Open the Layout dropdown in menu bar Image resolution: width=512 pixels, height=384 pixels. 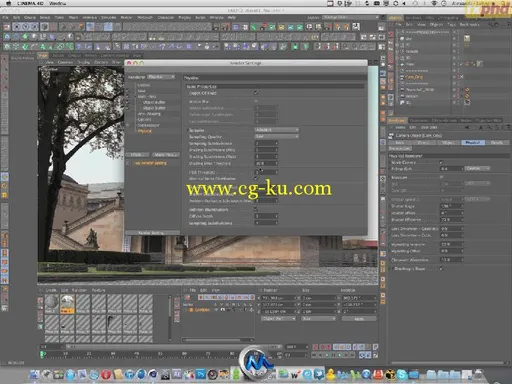click(x=350, y=17)
